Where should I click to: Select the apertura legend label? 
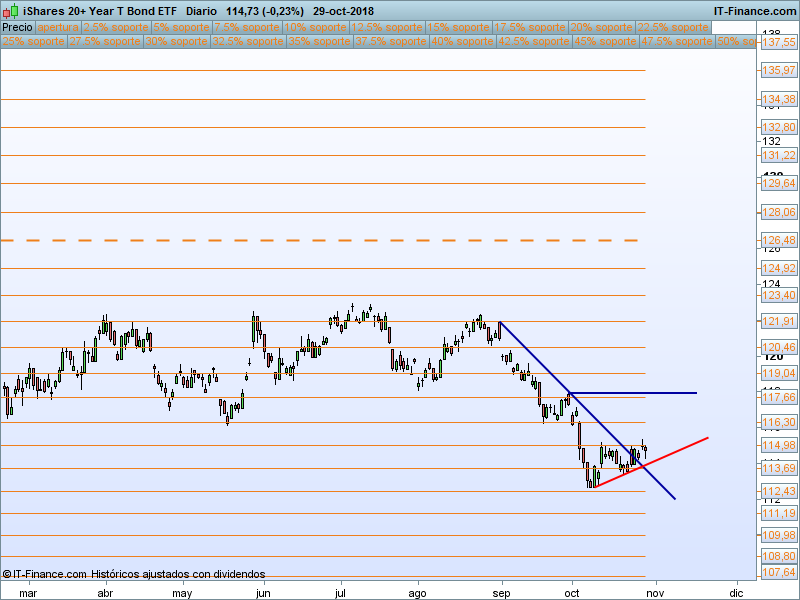[58, 27]
